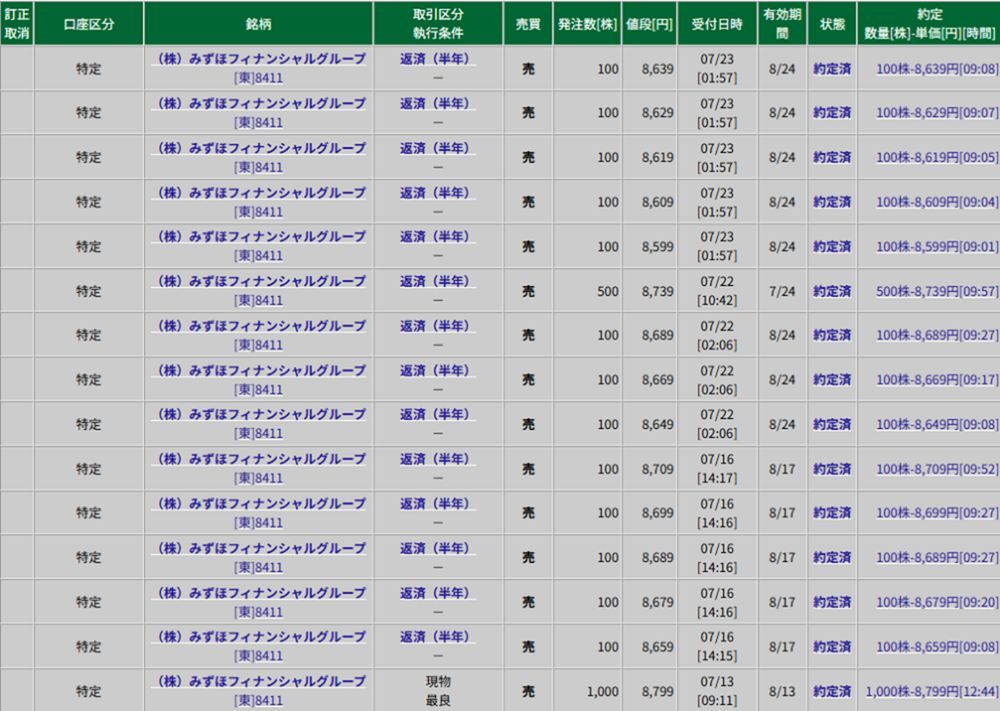Click 返済（半年）link in the 8,699 row
Screen dimensions: 1000x711
pos(438,504)
